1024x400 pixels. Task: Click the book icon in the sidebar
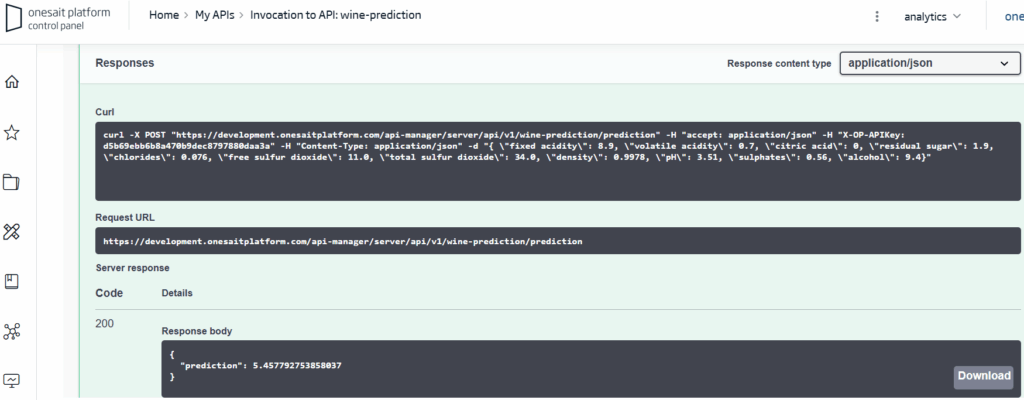pos(12,282)
